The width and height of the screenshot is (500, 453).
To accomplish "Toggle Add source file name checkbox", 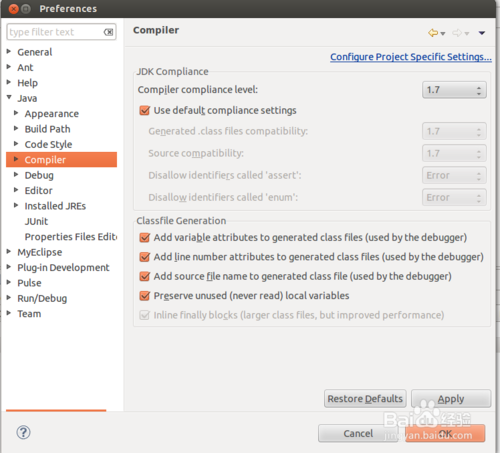I will pos(144,276).
